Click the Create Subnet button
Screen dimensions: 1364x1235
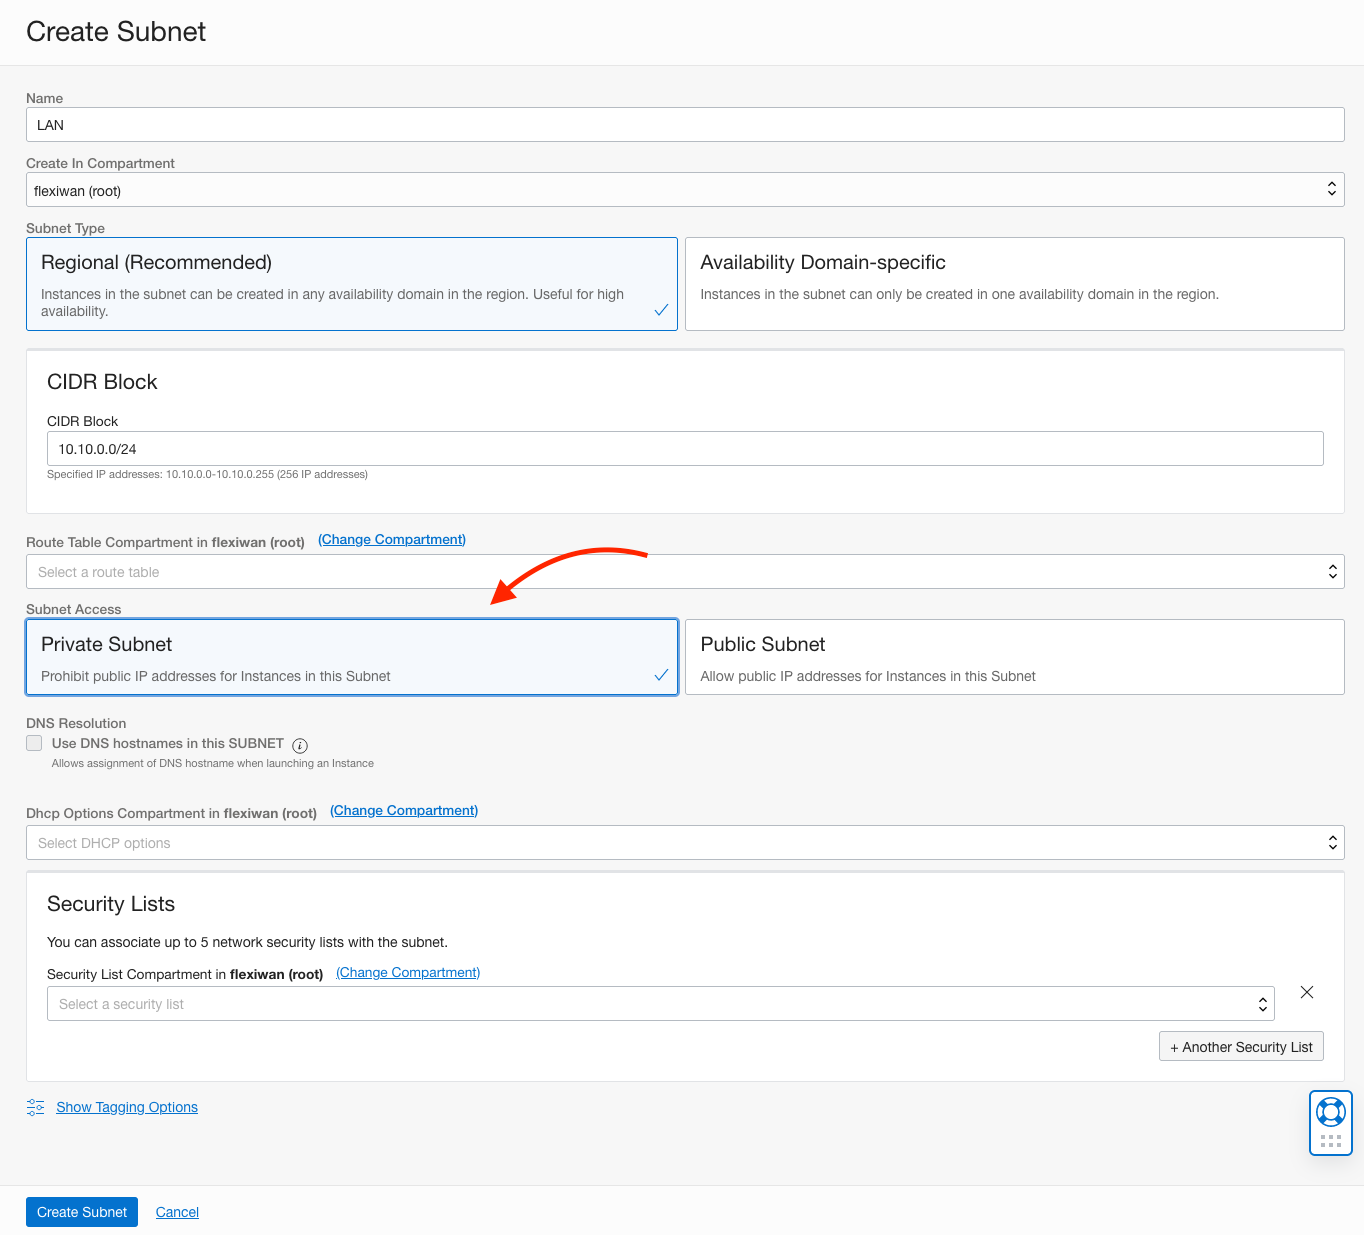tap(82, 1212)
